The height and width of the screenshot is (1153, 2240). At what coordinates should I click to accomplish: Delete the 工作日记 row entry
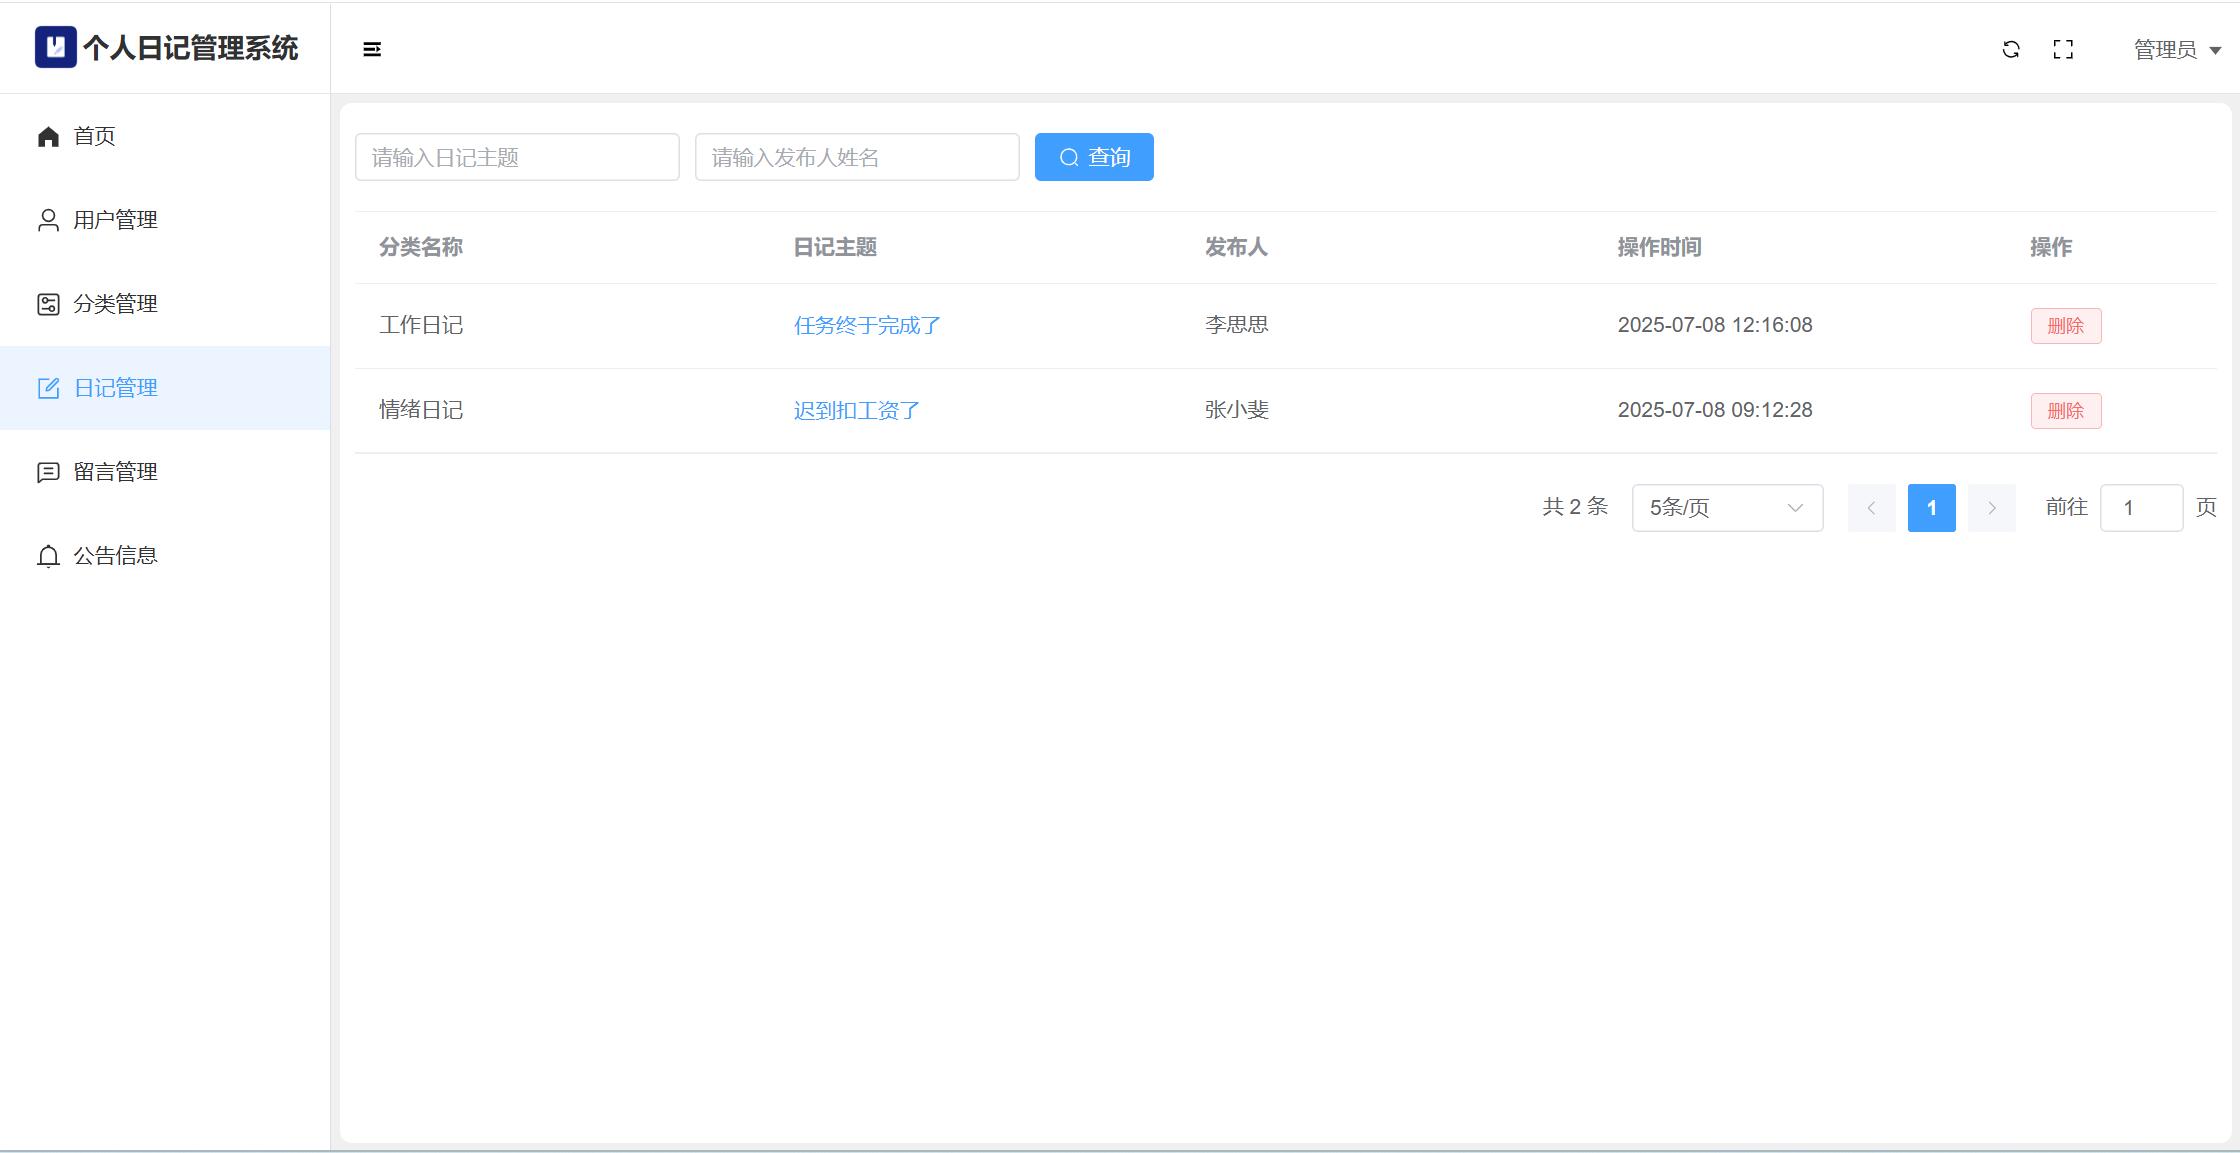tap(2065, 326)
